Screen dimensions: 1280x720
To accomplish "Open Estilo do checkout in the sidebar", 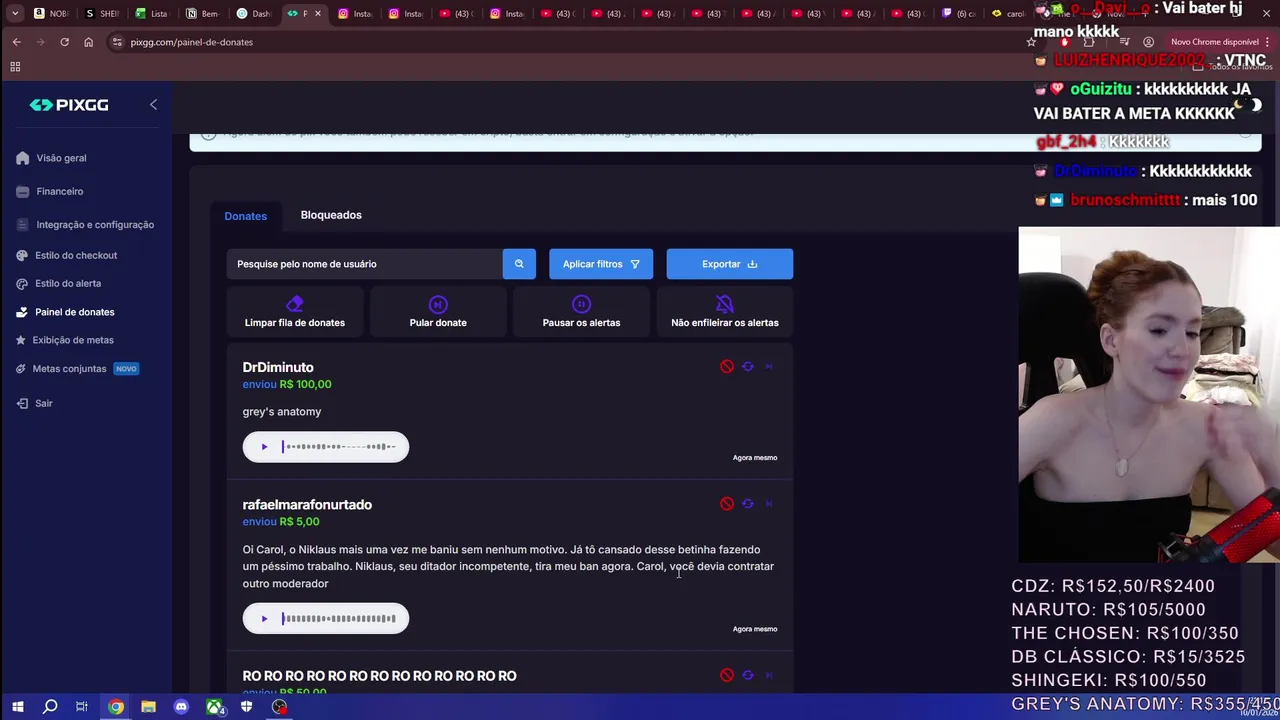I will tap(66, 255).
